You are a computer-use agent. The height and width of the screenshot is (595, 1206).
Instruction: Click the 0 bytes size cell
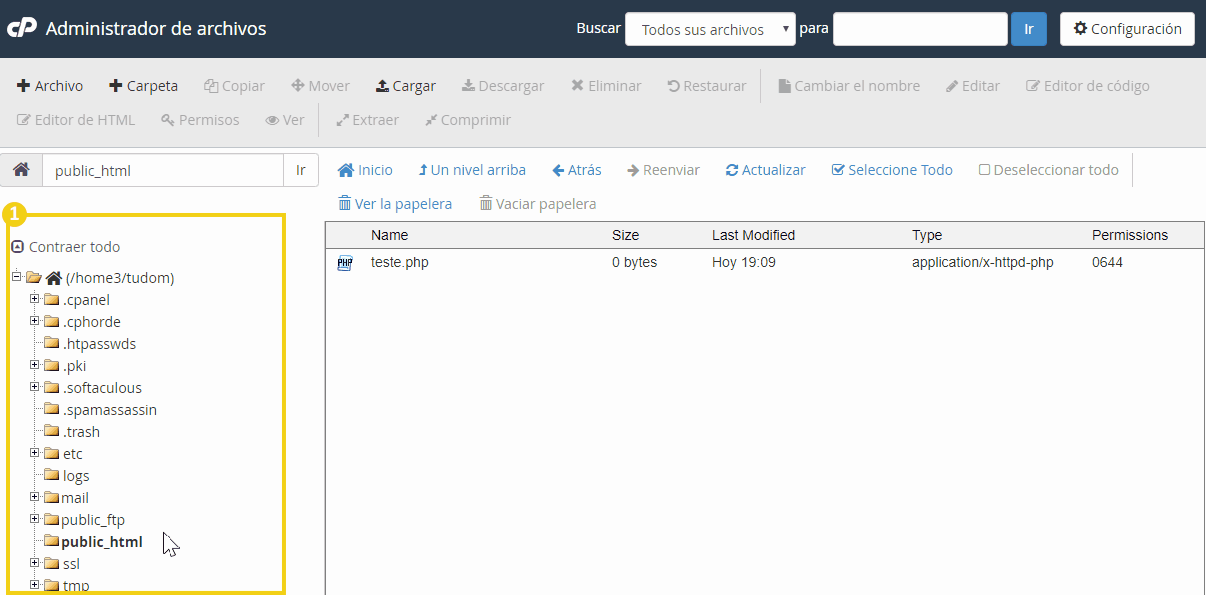[x=634, y=263]
